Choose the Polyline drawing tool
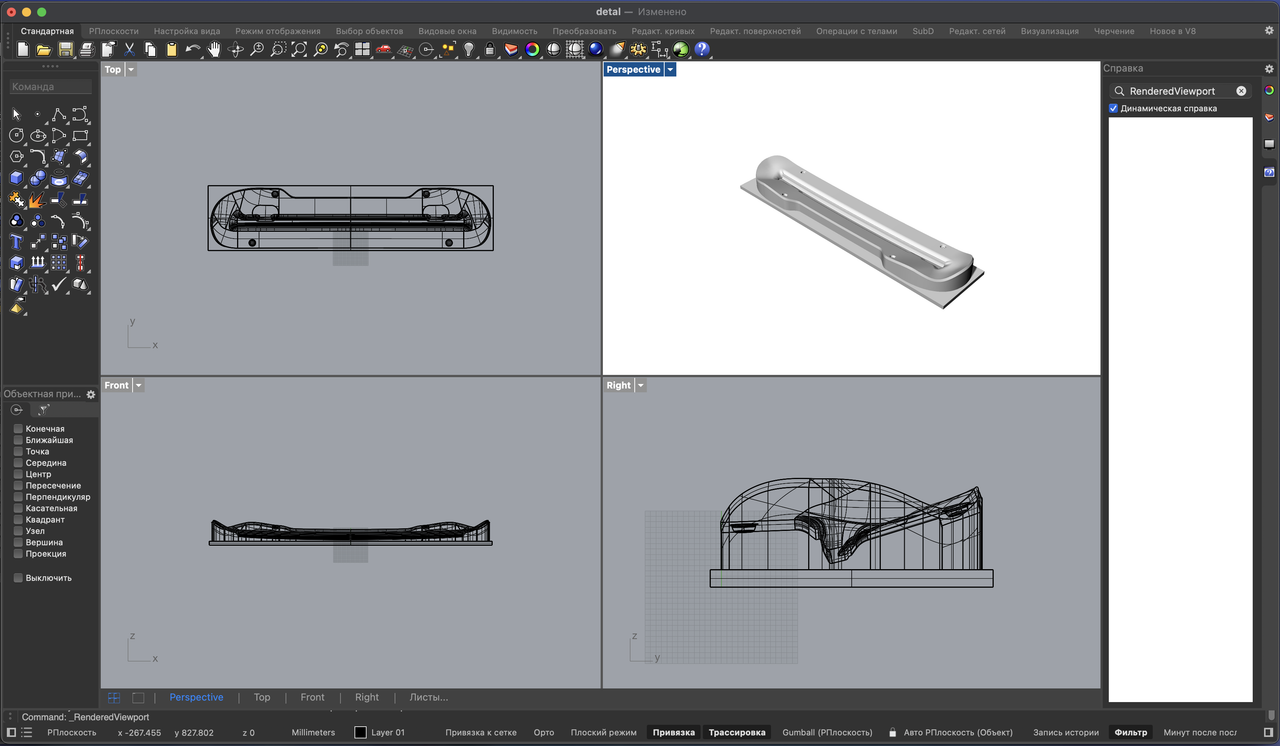 pyautogui.click(x=59, y=114)
